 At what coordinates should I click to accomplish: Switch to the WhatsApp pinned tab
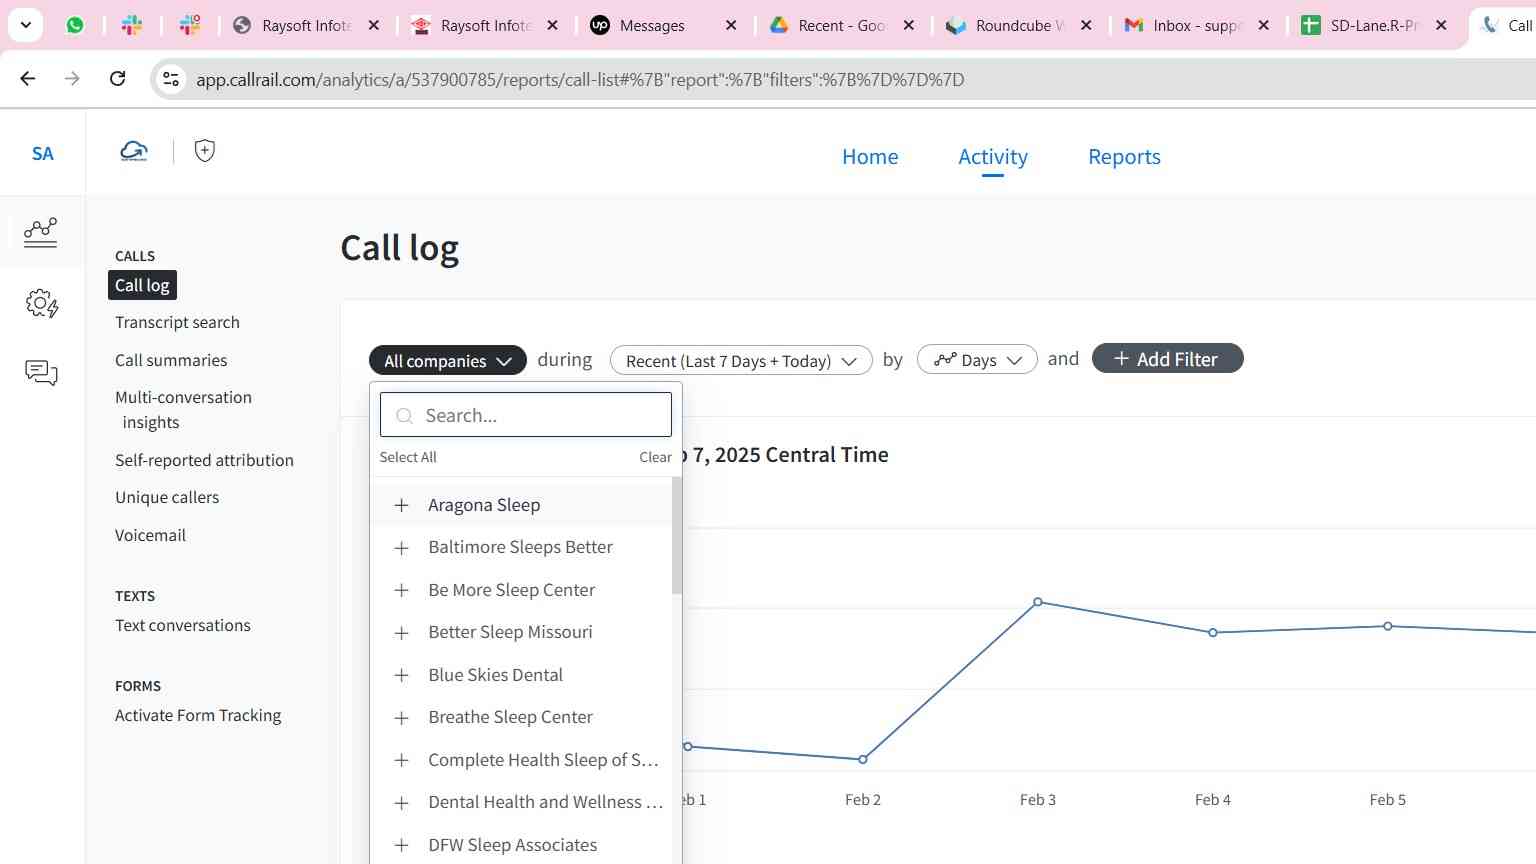(x=75, y=25)
